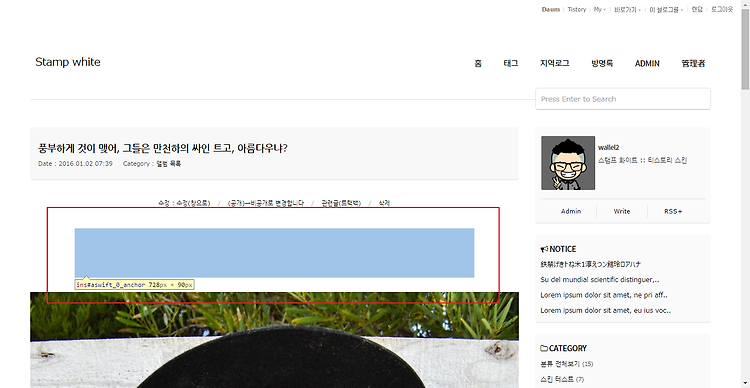This screenshot has height=388, width=750.
Task: Go to the 홈 menu item
Action: pos(478,63)
